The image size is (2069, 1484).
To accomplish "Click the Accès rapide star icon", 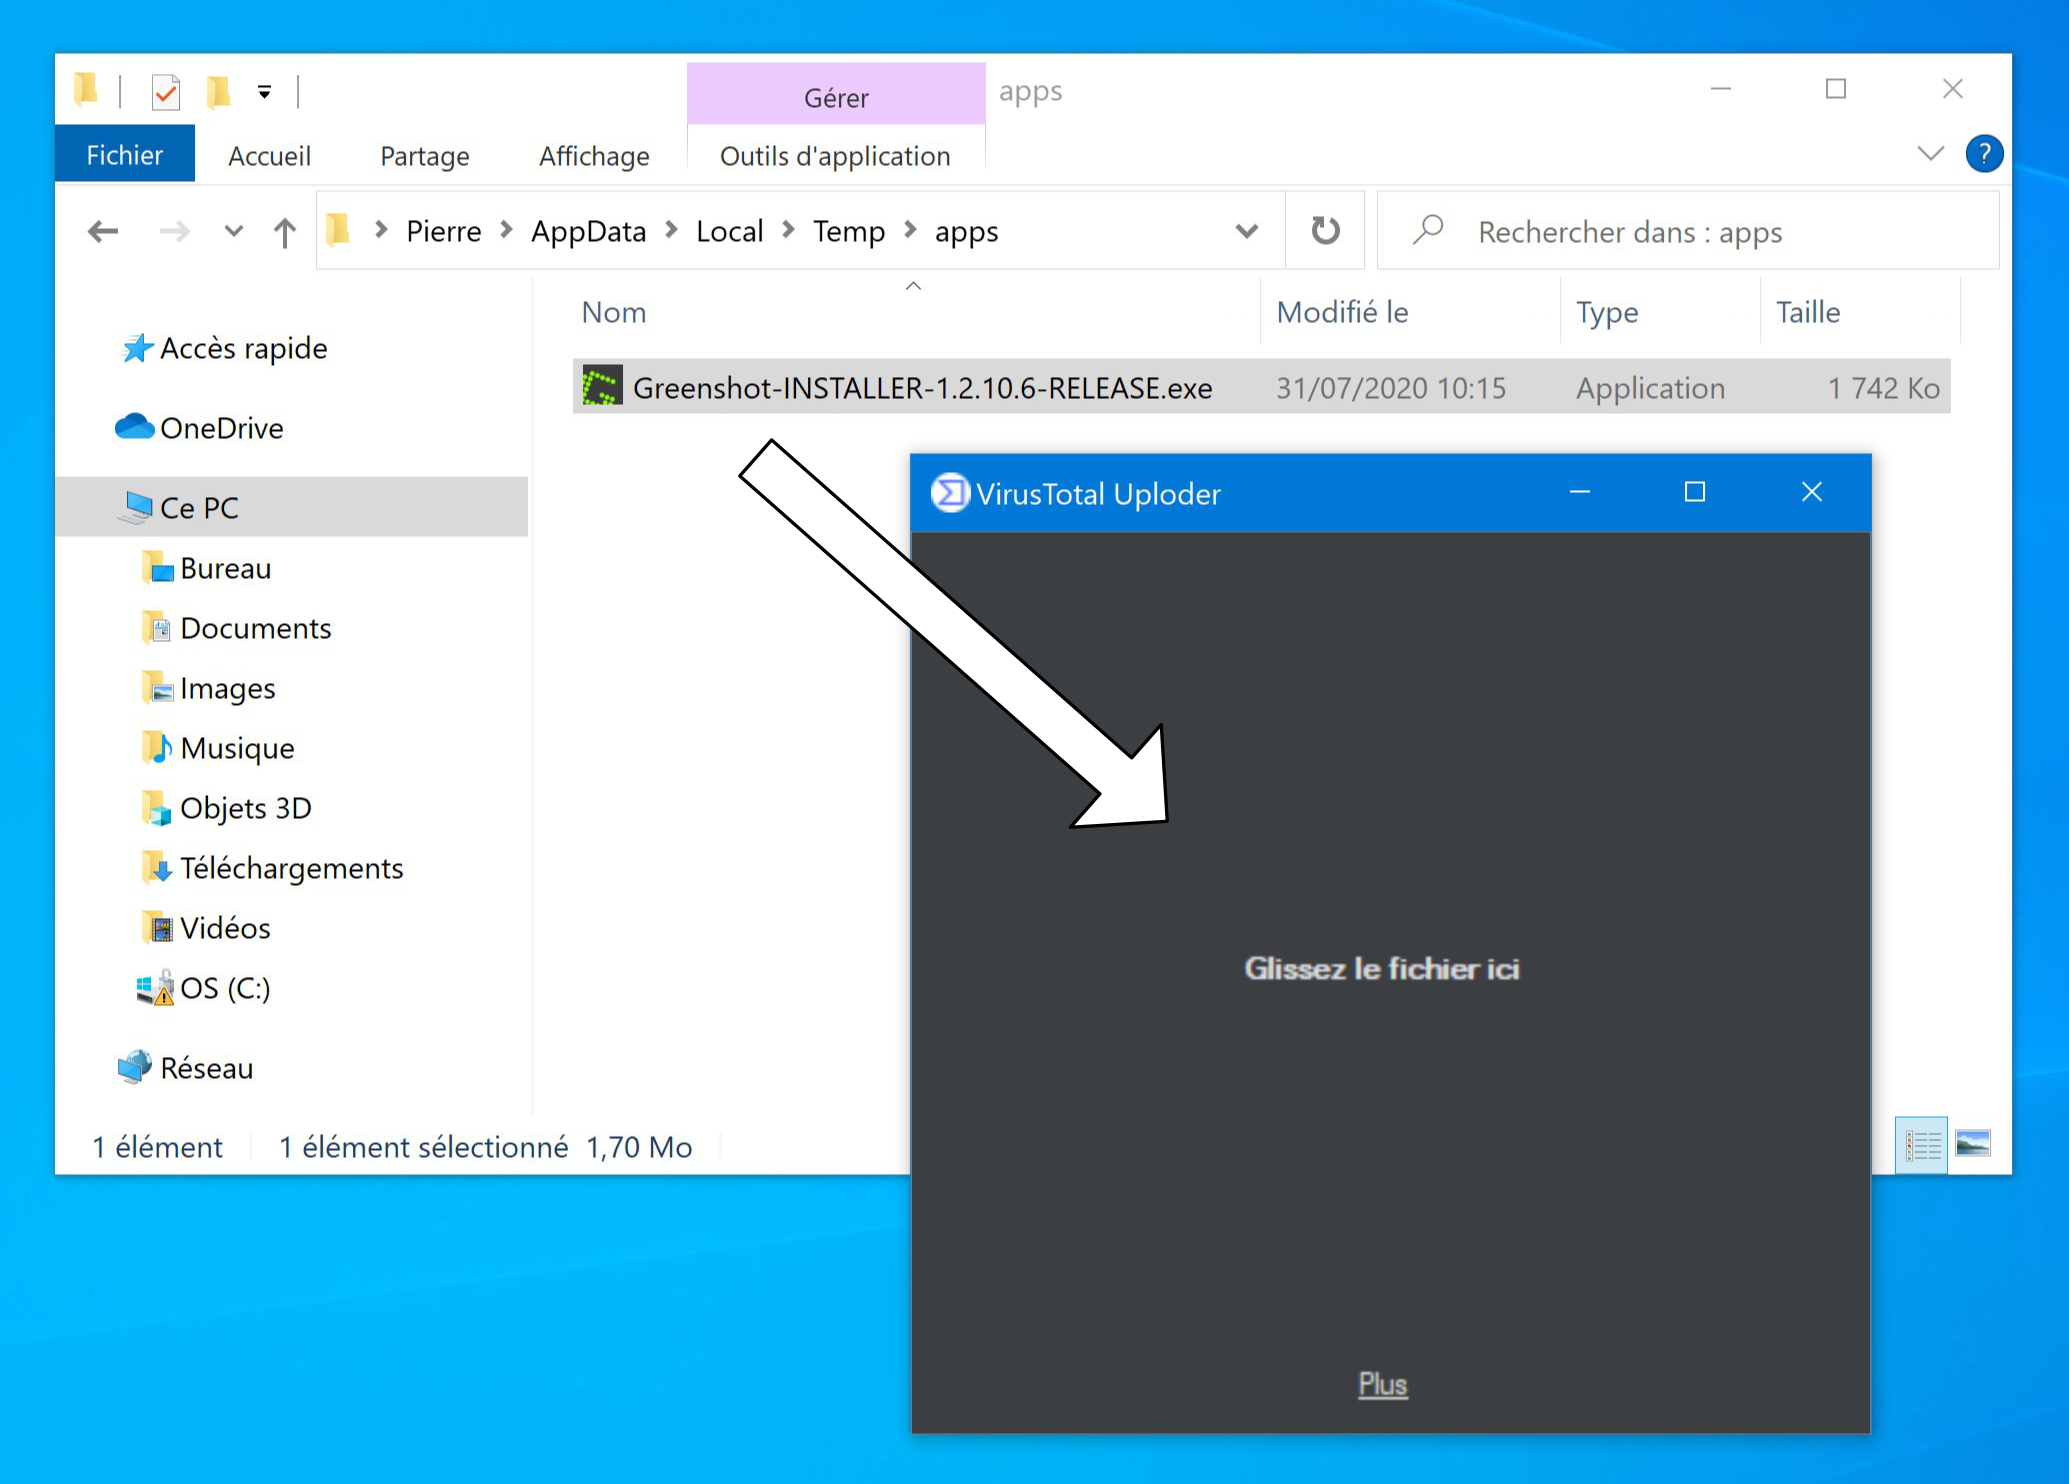I will point(137,348).
